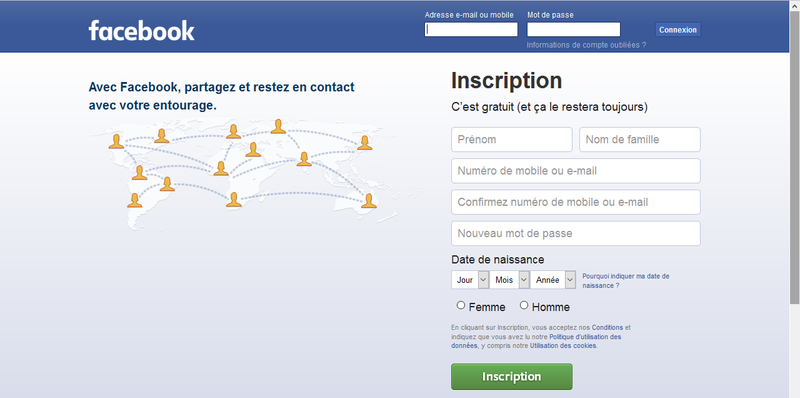Click the Prénom input field
The image size is (800, 398).
[512, 139]
